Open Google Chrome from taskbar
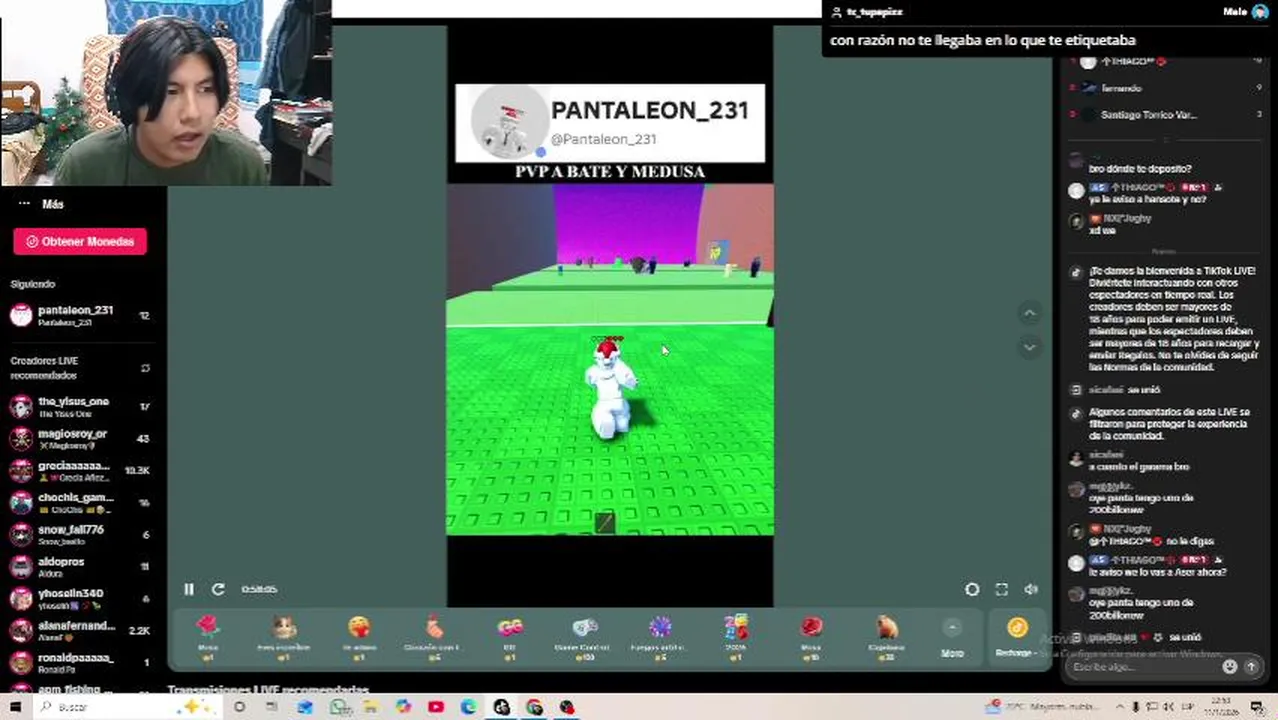Viewport: 1278px width, 720px height. point(534,707)
